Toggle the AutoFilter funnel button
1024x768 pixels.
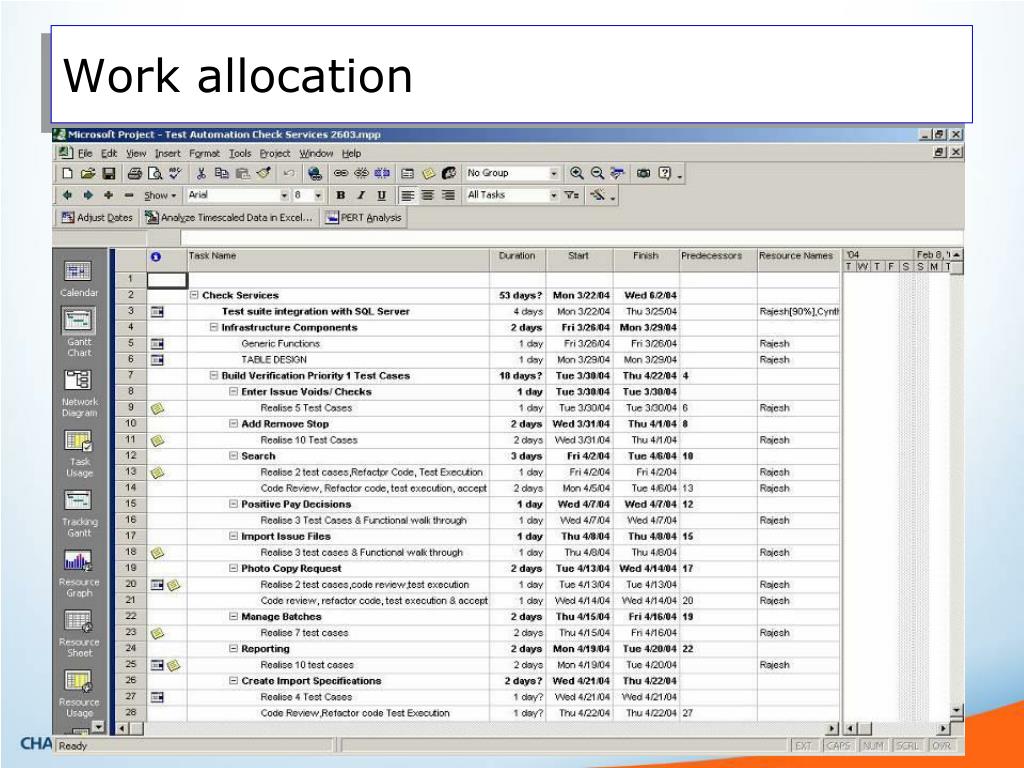point(571,195)
